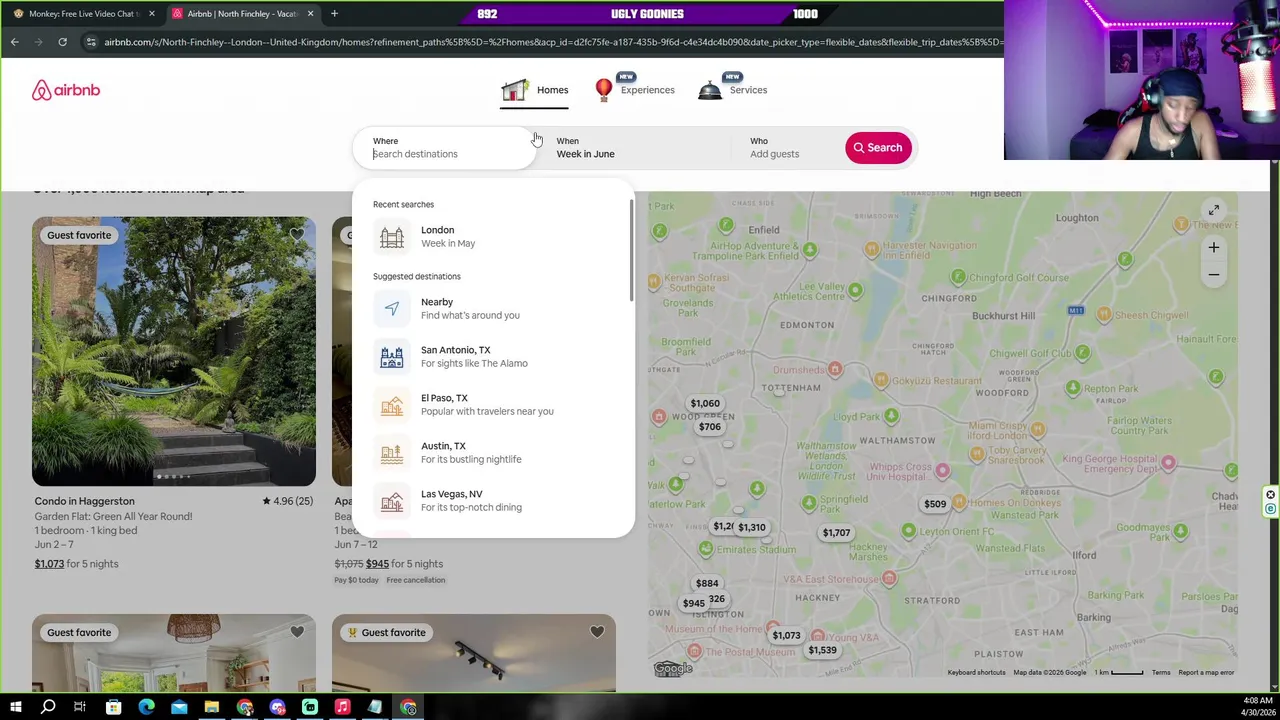Open map Keyboard shortcuts

click(976, 672)
